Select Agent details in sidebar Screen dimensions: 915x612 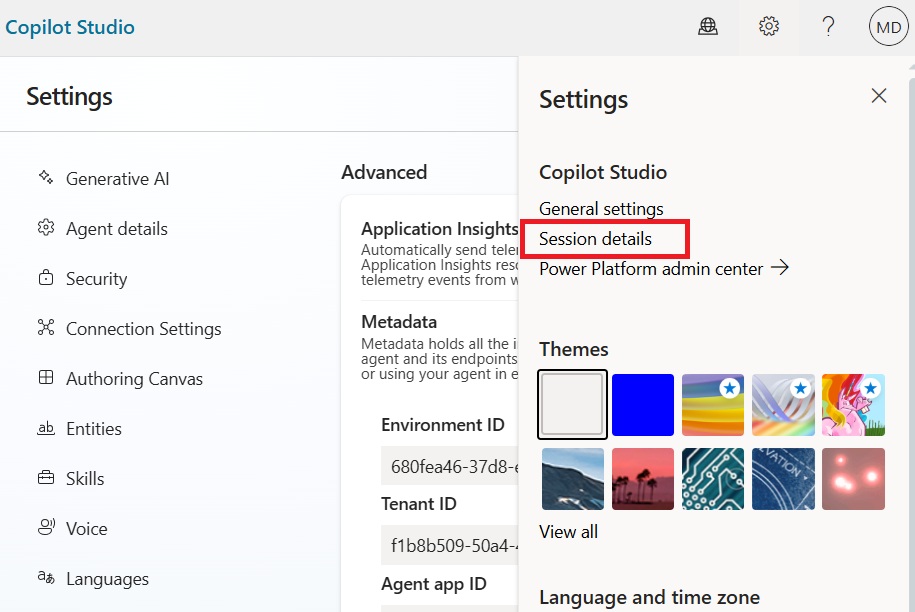[x=116, y=229]
